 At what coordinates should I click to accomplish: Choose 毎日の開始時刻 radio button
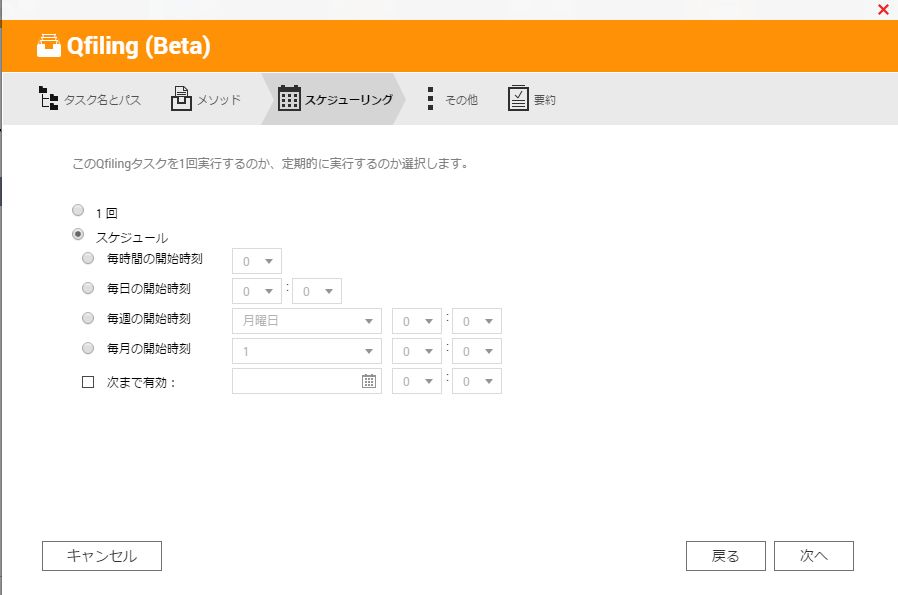click(x=88, y=288)
